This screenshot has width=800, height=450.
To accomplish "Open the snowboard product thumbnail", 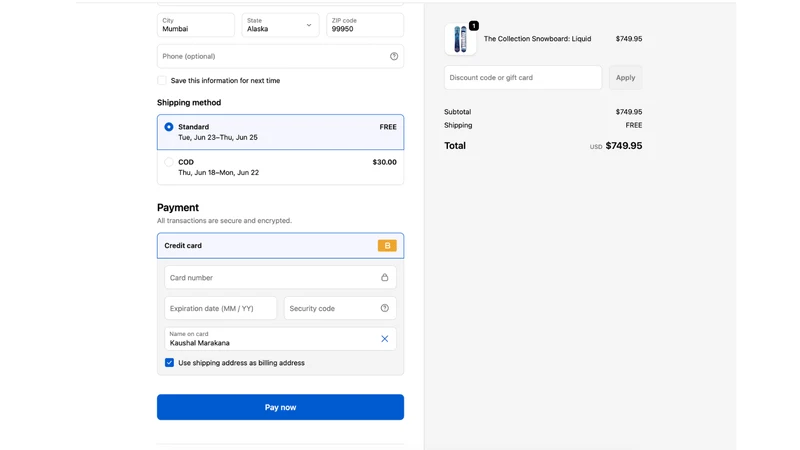I will coord(460,39).
